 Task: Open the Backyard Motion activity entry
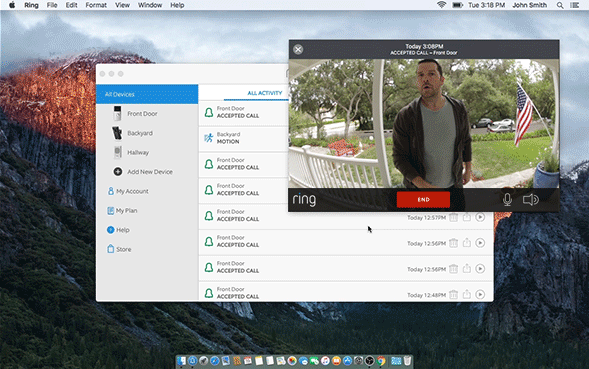[x=243, y=138]
